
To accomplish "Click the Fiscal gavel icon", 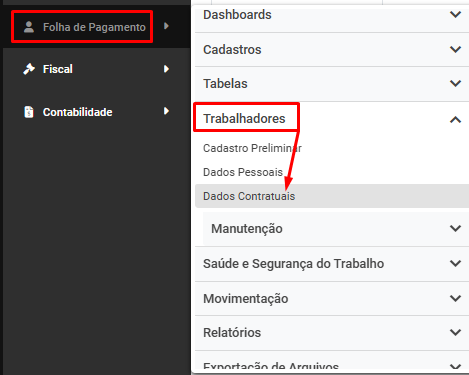I will click(x=29, y=69).
